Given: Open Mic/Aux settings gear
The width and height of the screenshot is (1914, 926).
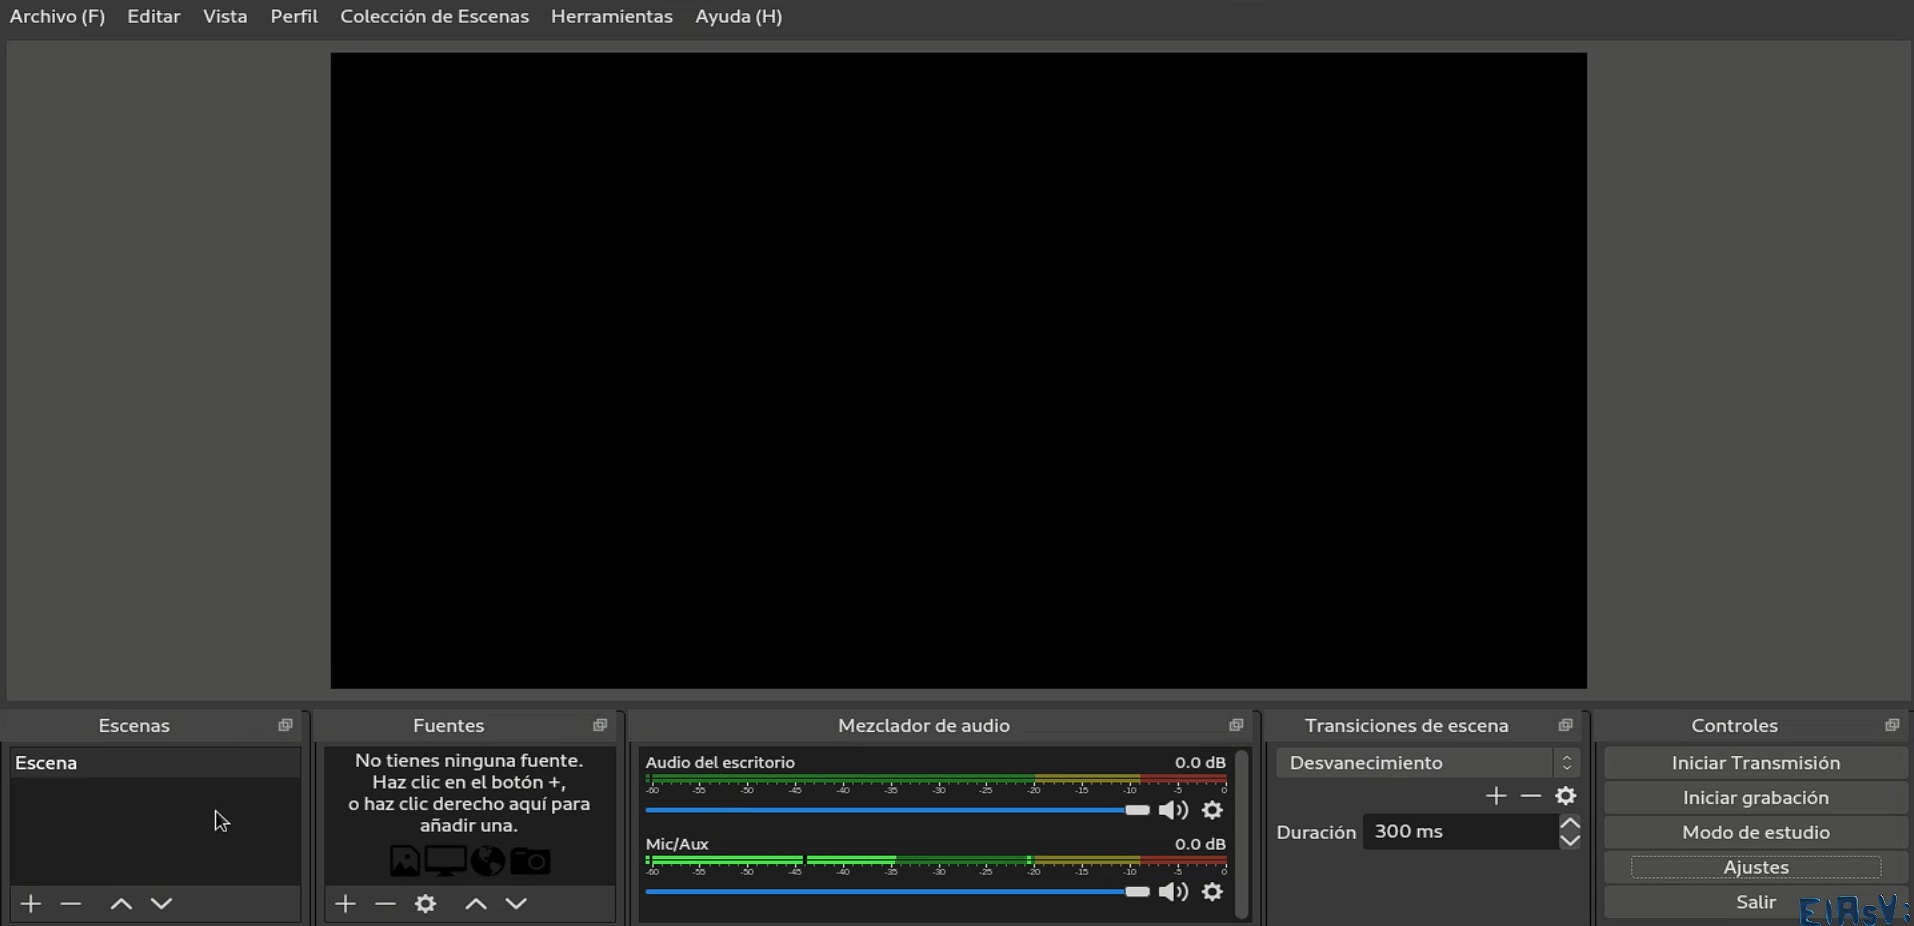Looking at the screenshot, I should pyautogui.click(x=1212, y=892).
